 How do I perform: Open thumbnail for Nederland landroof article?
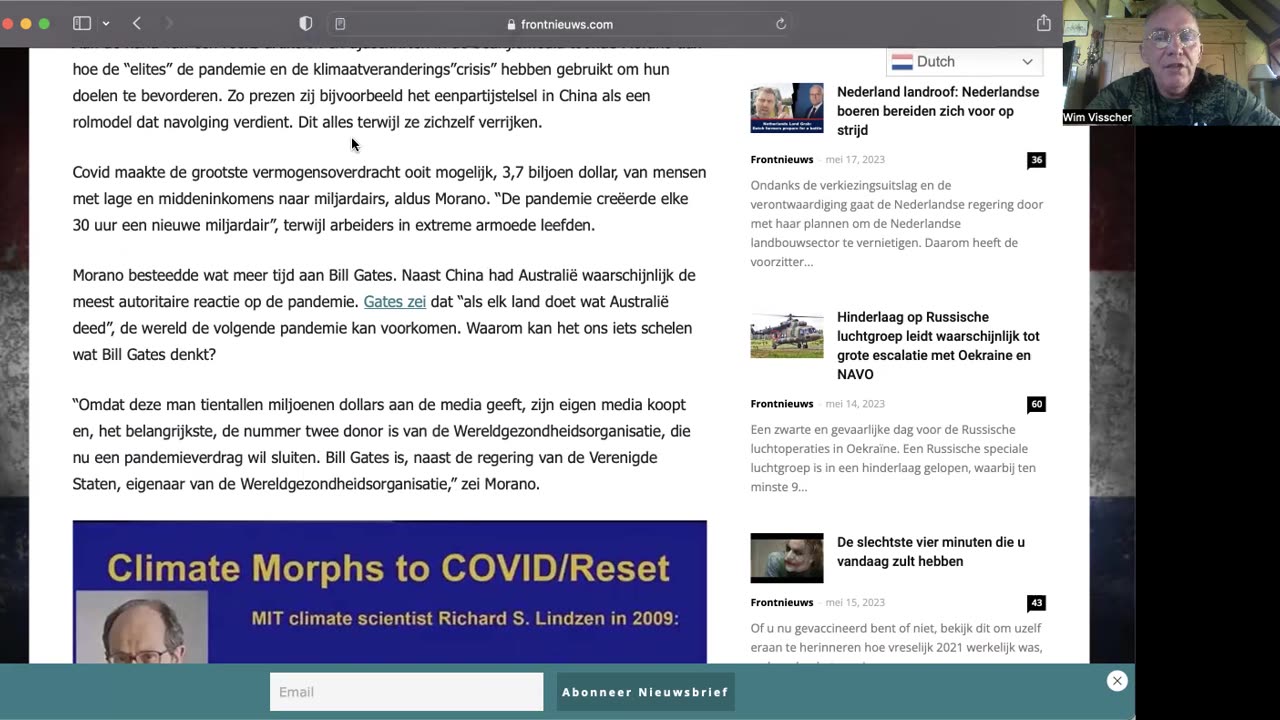(x=787, y=108)
